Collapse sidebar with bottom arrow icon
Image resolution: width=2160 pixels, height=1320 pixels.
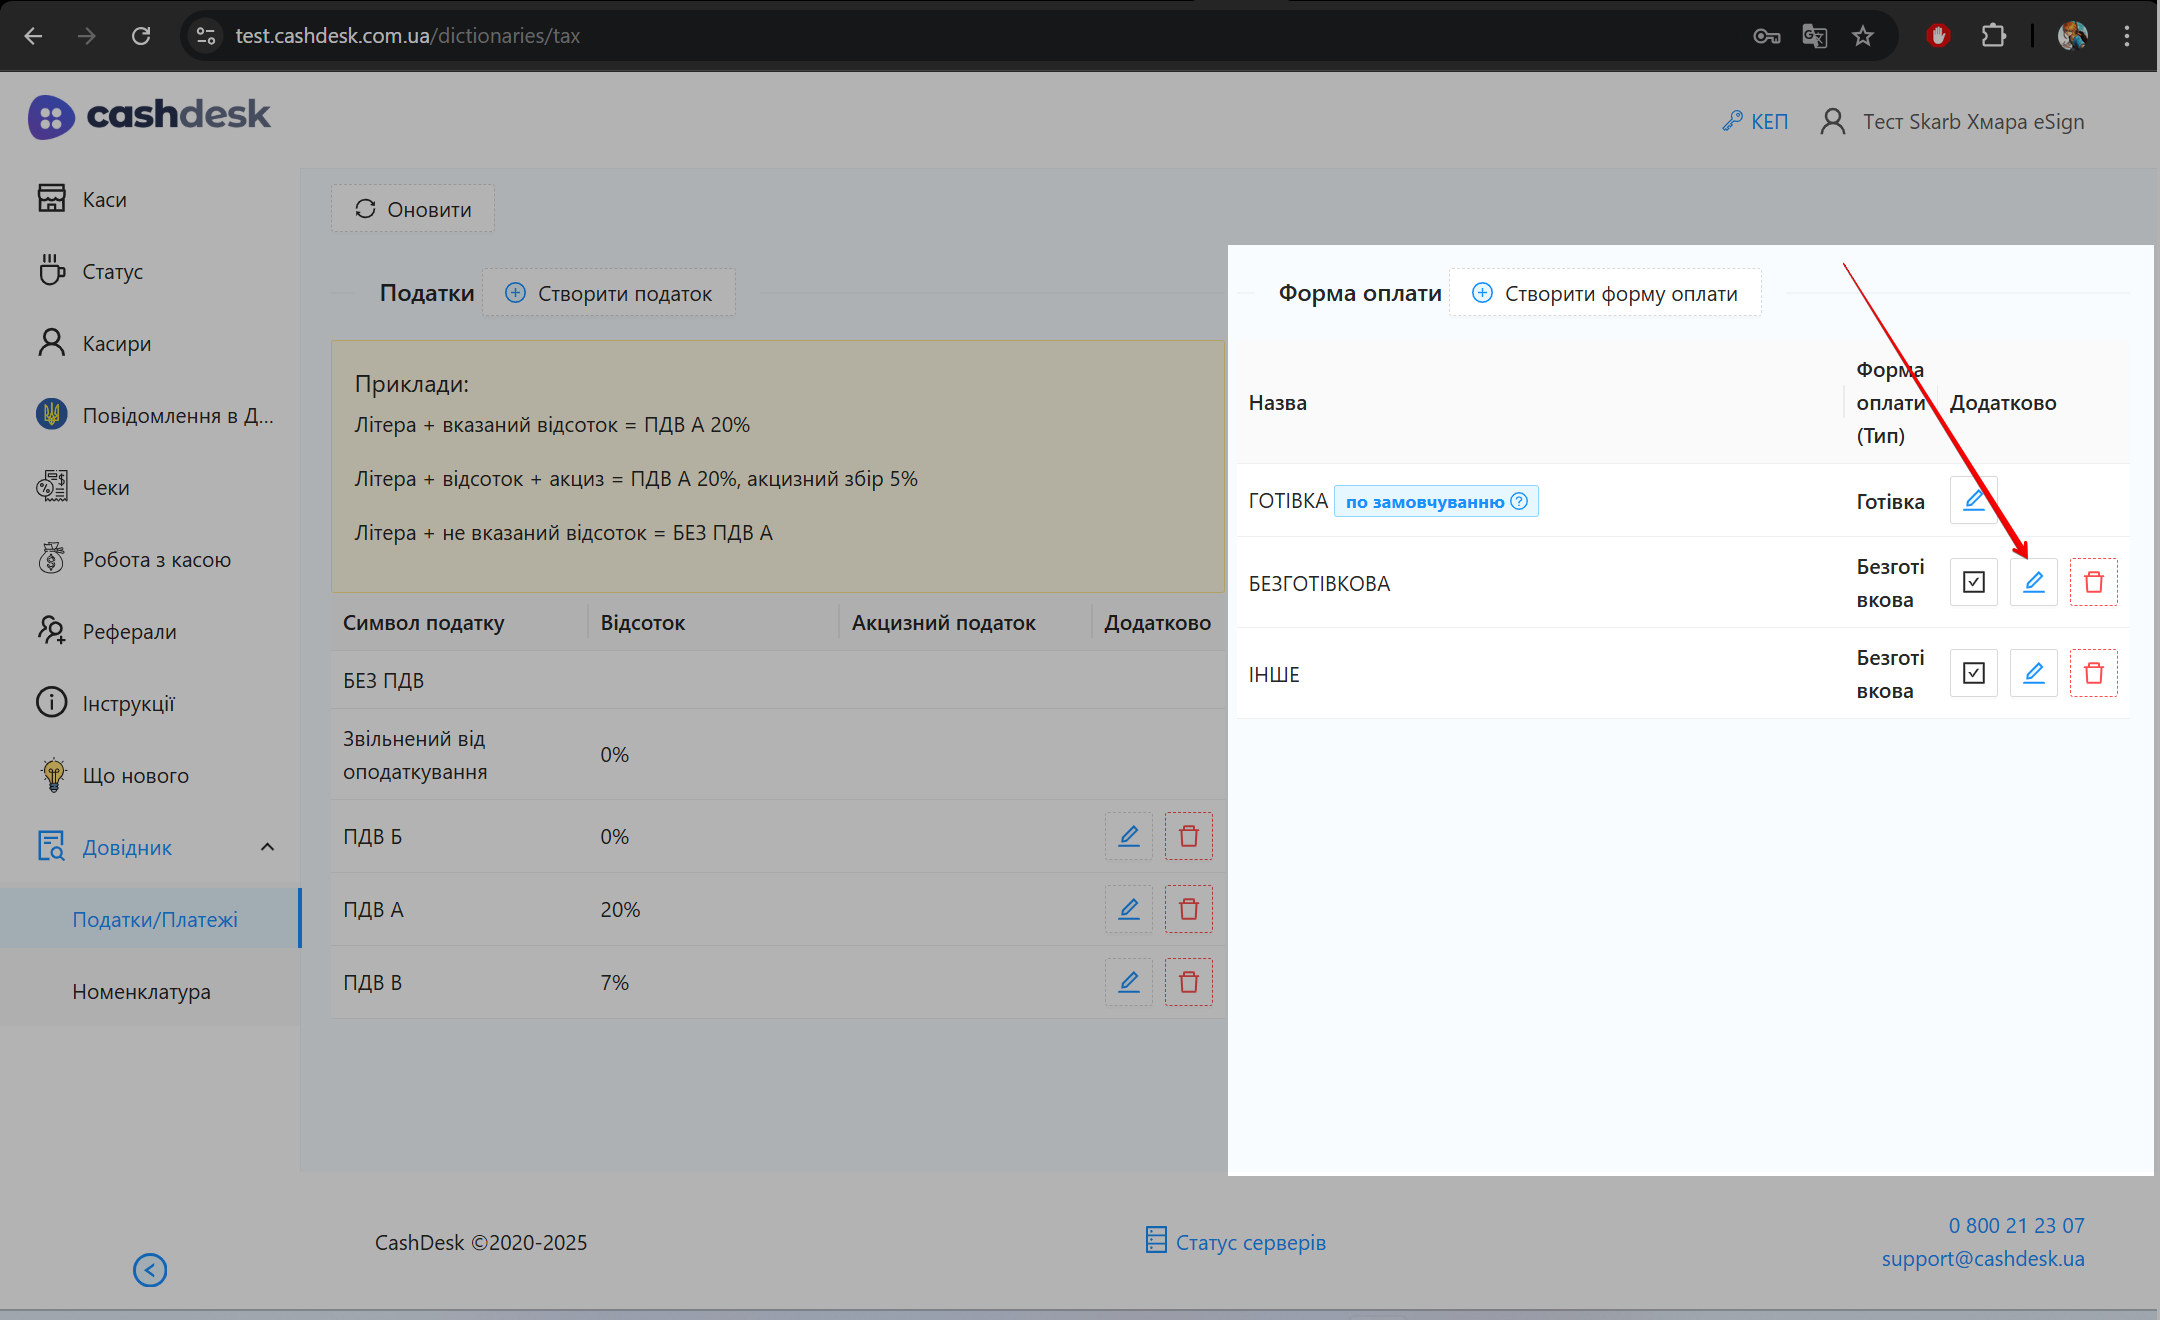coord(150,1270)
